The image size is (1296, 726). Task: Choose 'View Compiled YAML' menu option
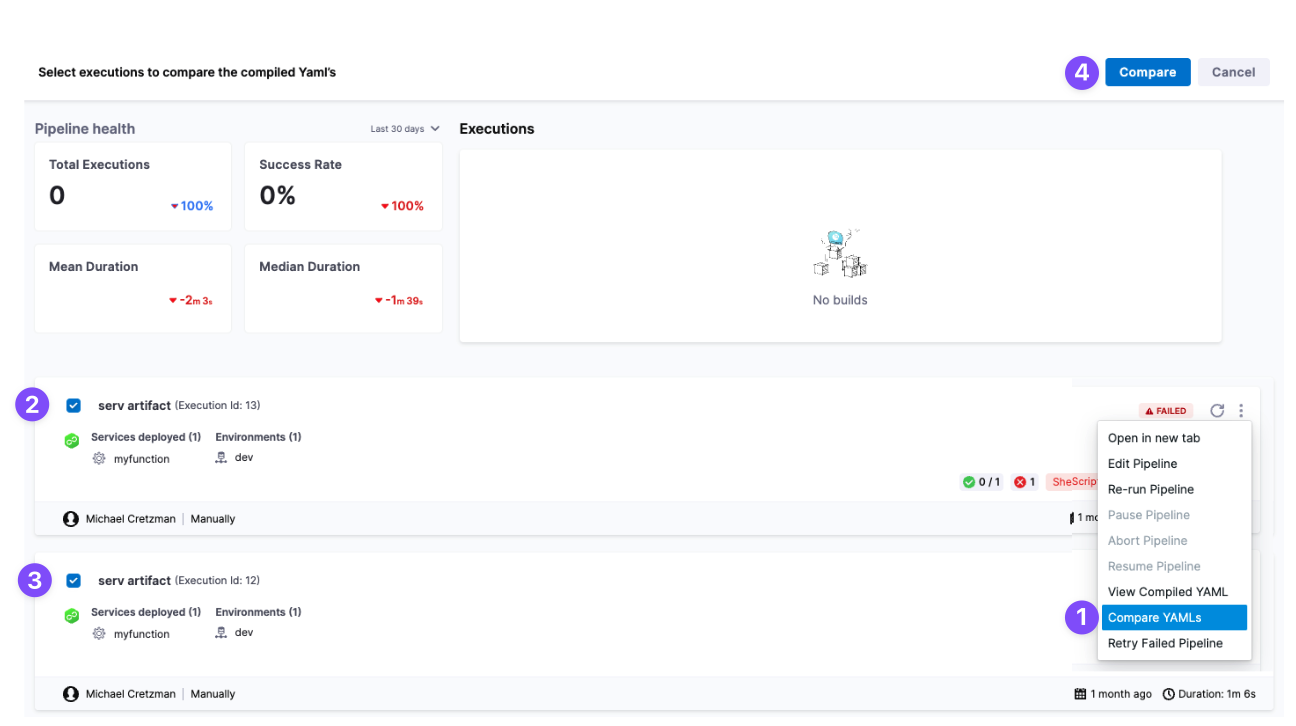click(1167, 592)
